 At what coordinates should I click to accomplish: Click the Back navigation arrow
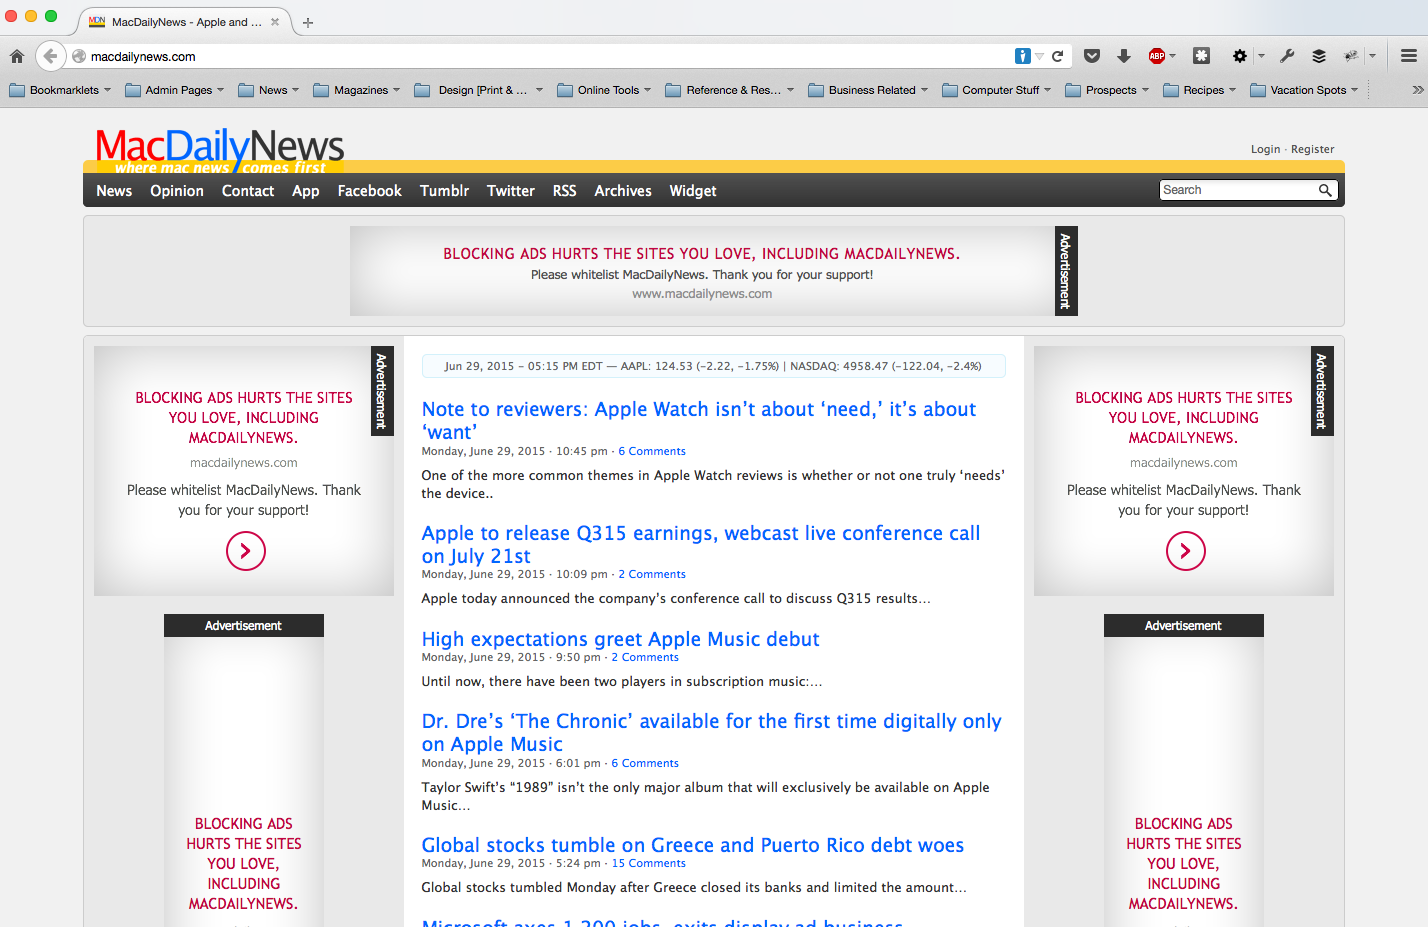click(50, 56)
